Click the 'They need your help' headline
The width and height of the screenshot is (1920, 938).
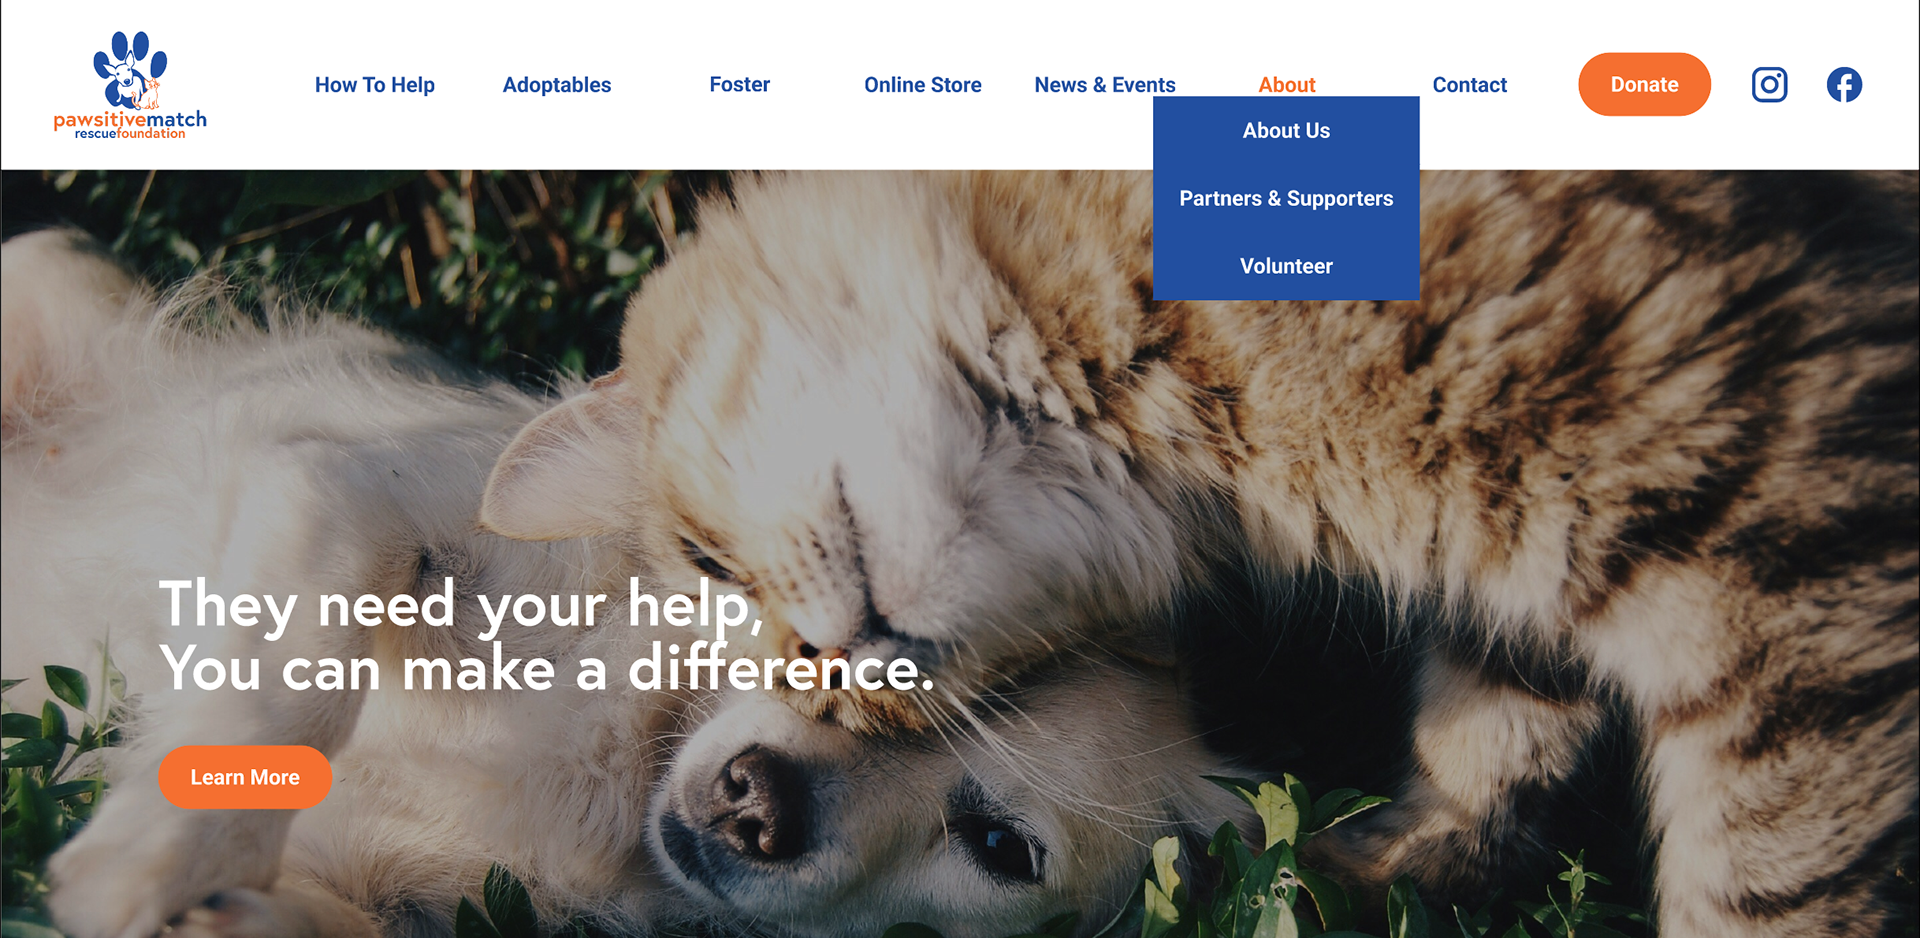(461, 606)
